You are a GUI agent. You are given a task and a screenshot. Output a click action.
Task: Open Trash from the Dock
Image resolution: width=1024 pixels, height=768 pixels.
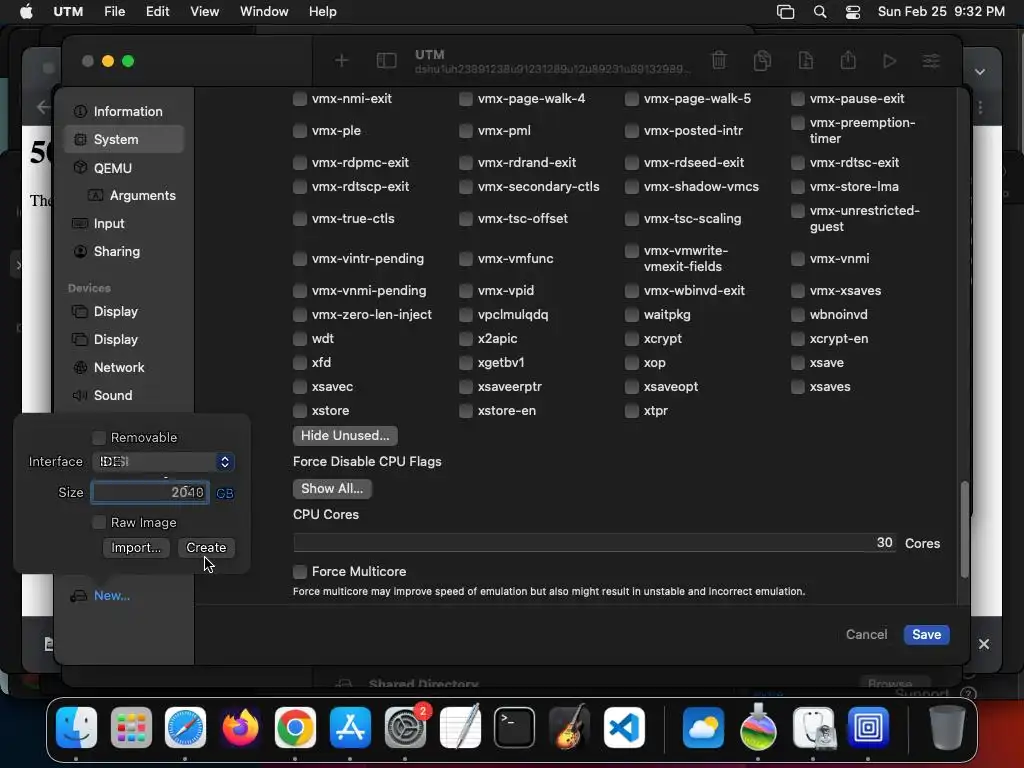click(947, 727)
